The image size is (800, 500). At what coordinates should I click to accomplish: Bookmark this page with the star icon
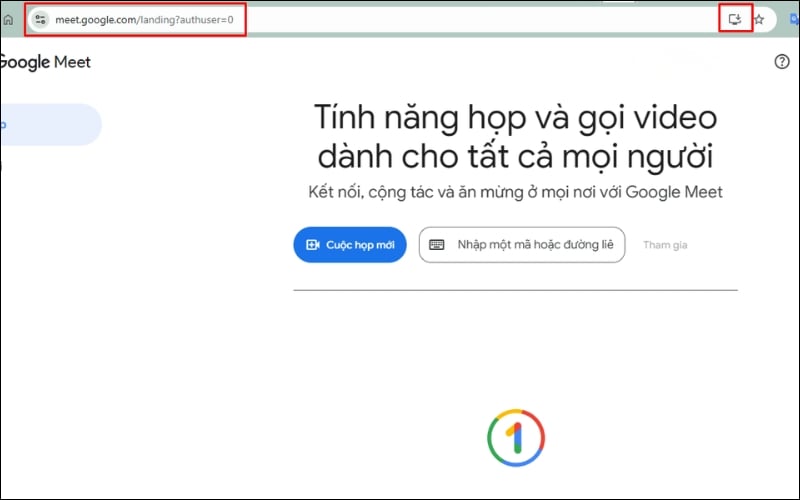pyautogui.click(x=759, y=19)
